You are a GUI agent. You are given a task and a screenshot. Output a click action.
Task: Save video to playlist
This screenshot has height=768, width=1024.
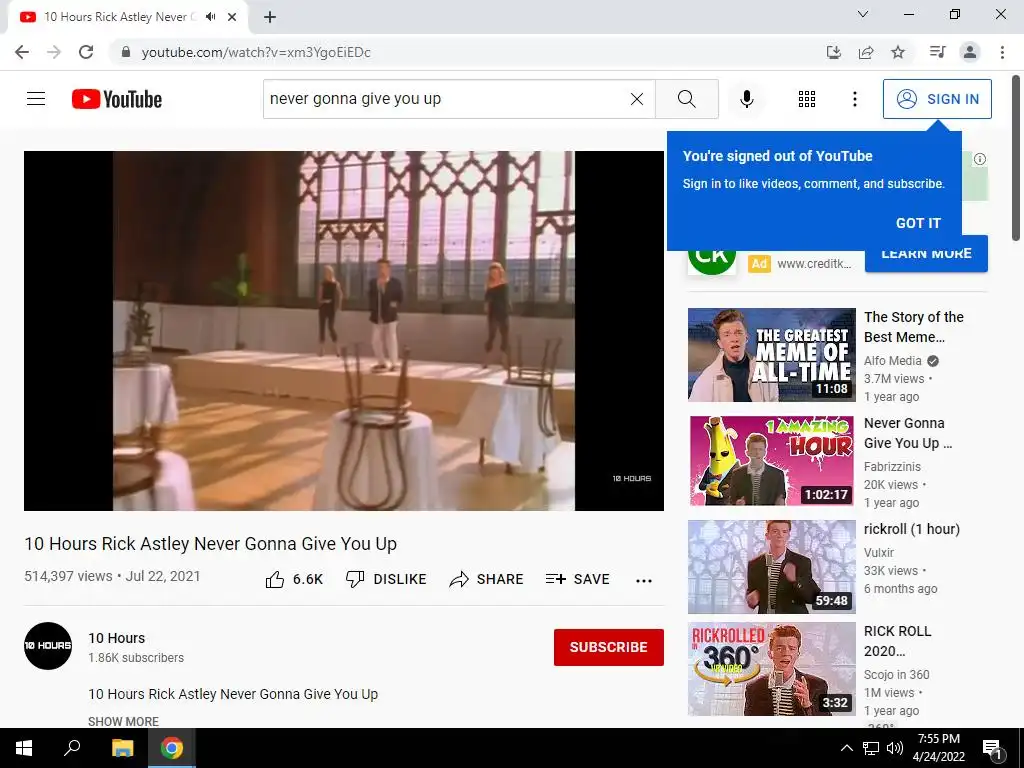(578, 579)
